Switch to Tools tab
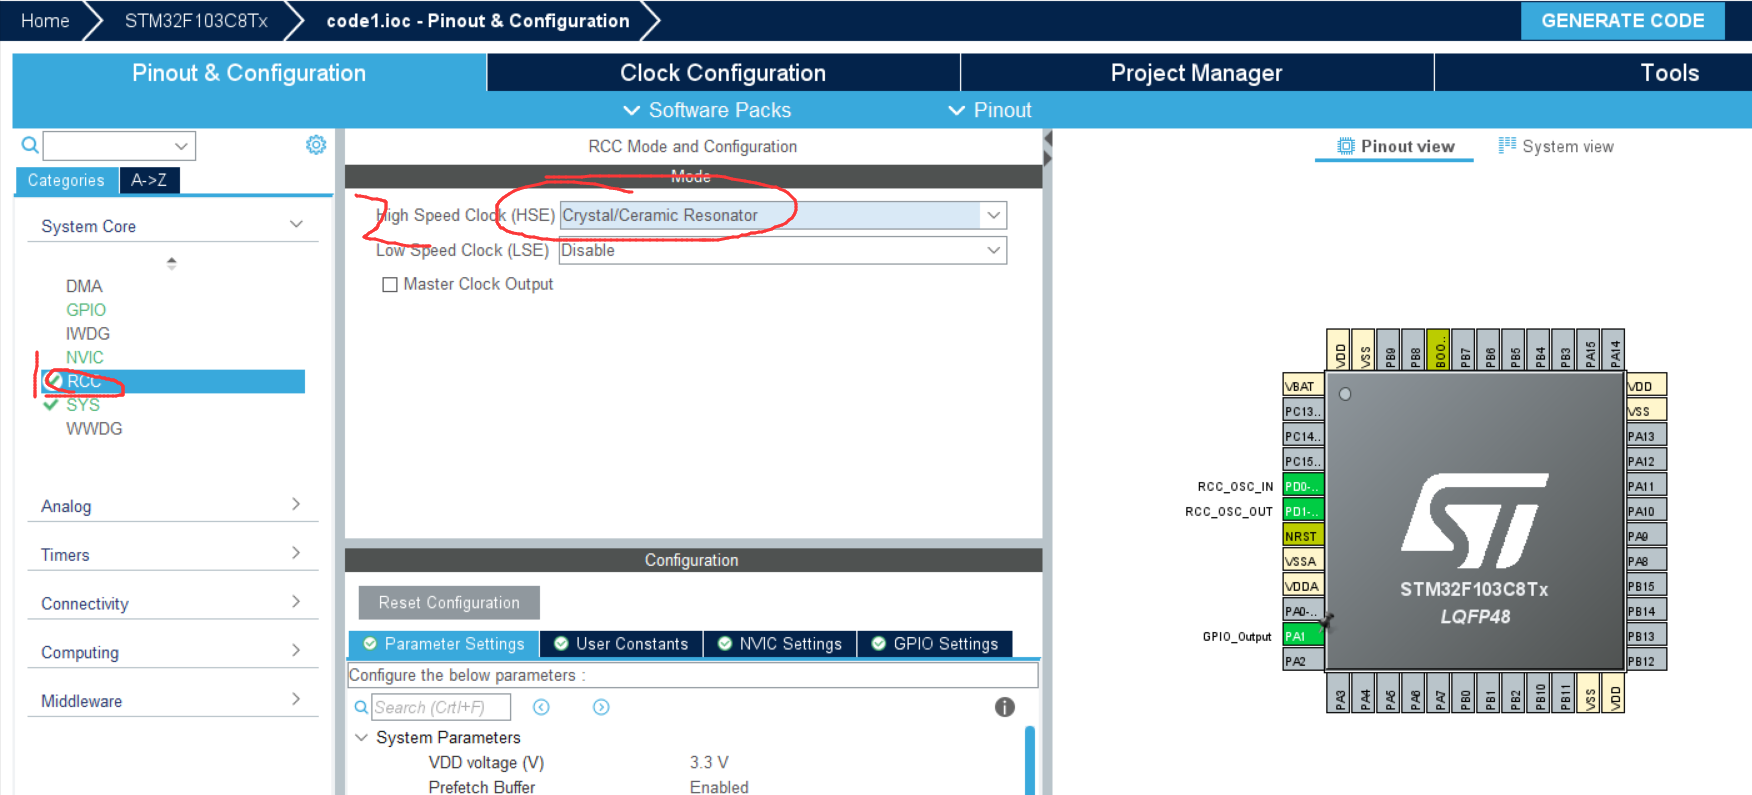Image resolution: width=1752 pixels, height=795 pixels. (1669, 73)
